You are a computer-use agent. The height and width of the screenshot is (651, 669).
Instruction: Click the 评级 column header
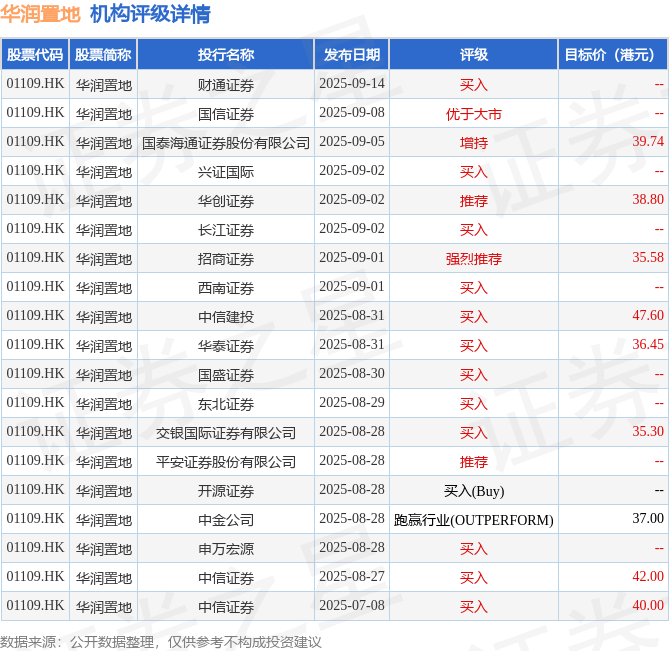[x=474, y=55]
